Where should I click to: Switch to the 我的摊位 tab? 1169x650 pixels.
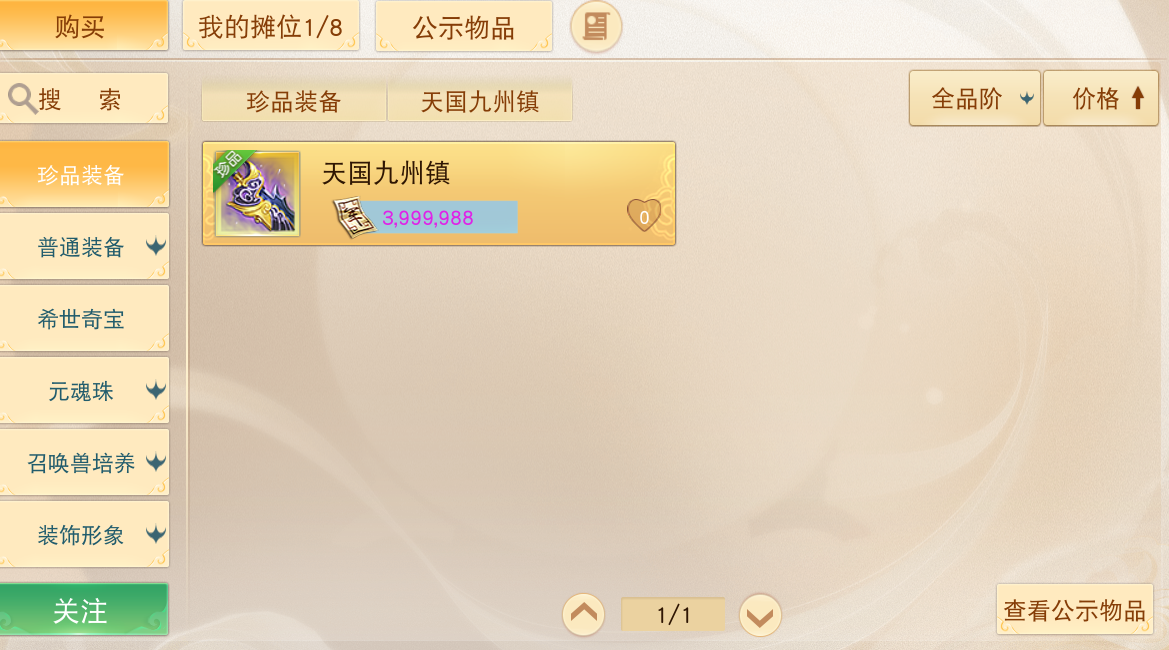pyautogui.click(x=271, y=27)
